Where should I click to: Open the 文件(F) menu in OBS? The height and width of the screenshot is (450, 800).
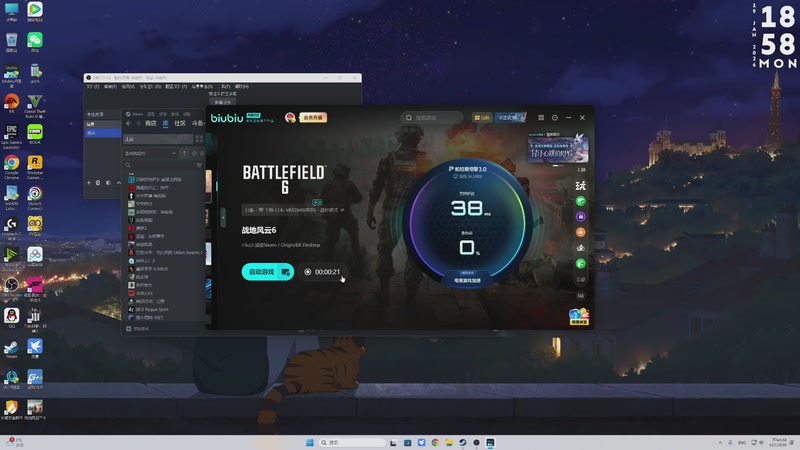click(92, 87)
